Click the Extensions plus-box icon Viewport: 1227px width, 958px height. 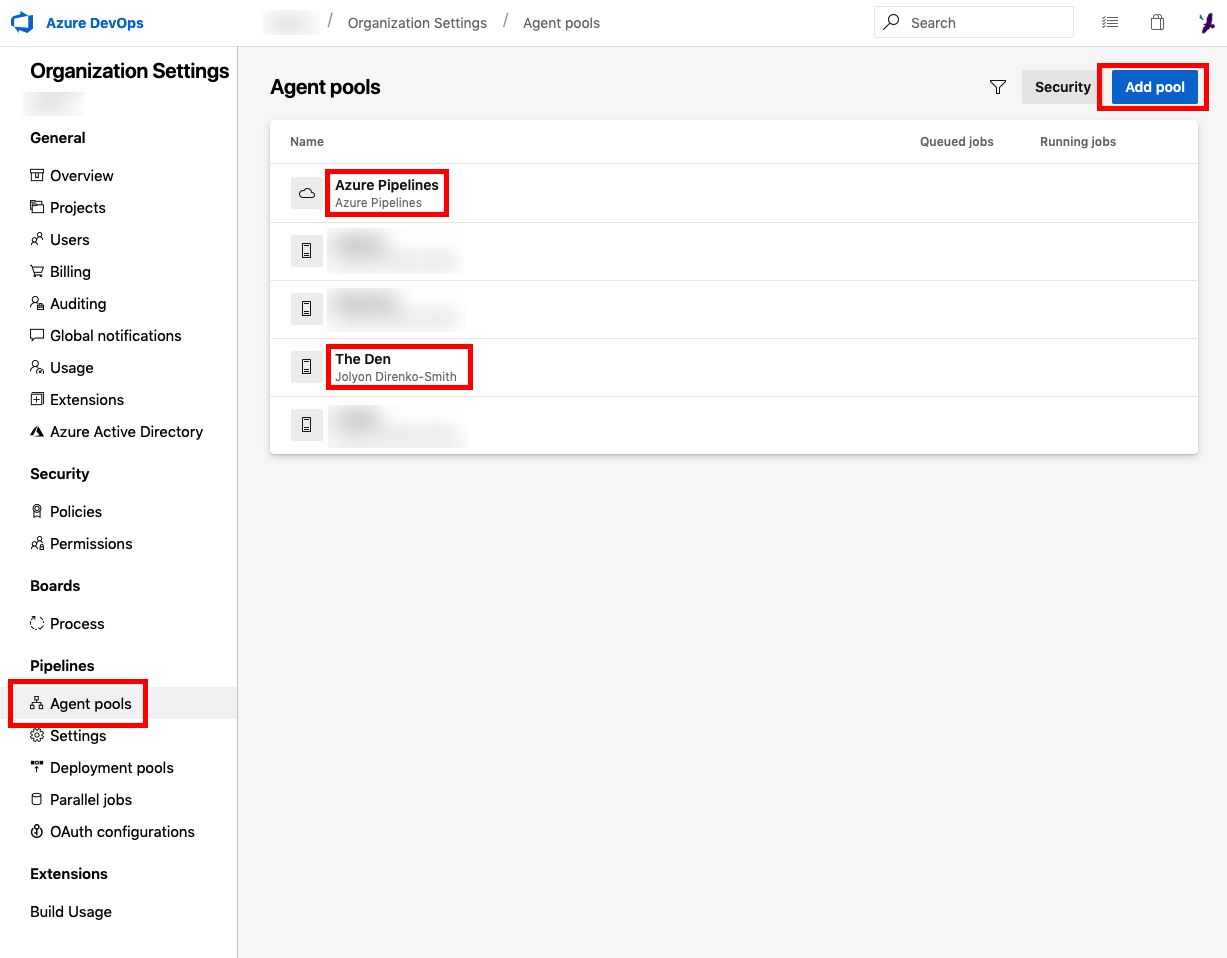37,399
